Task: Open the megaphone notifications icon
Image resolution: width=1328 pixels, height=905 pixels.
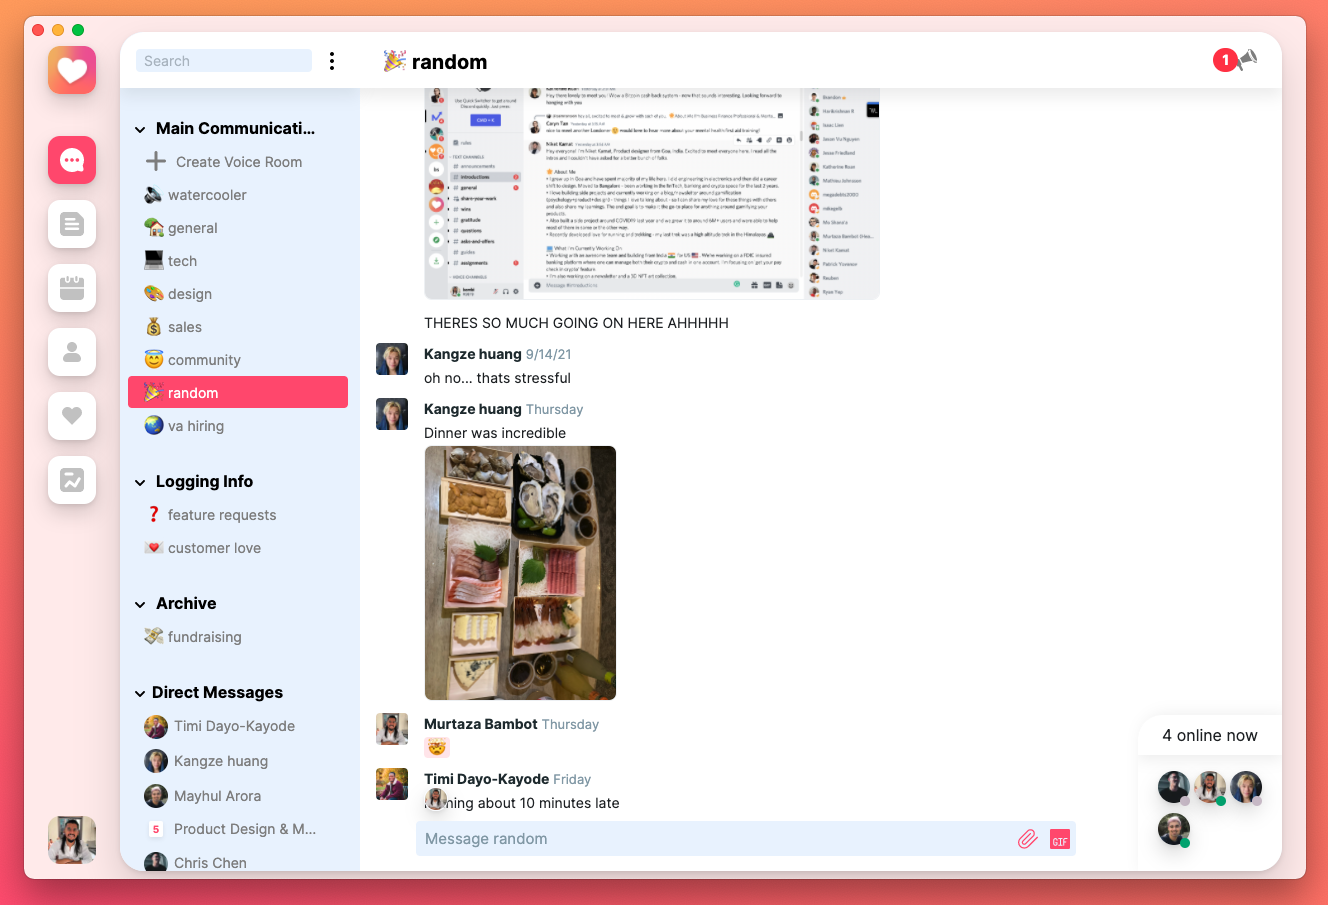Action: pos(1247,60)
